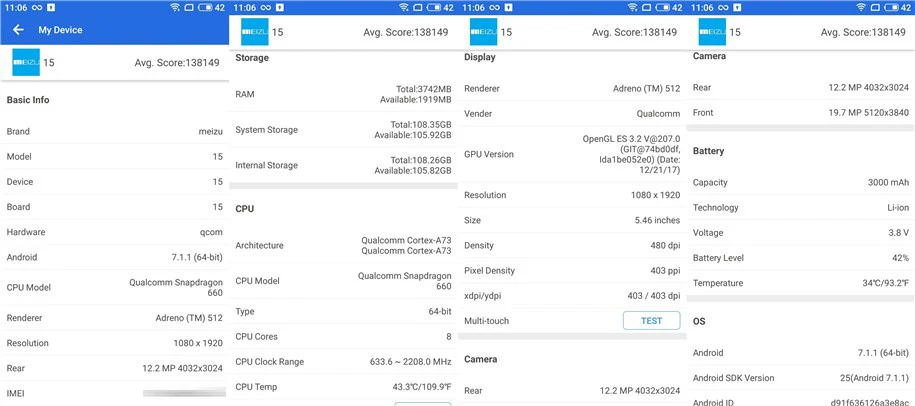Screen dimensions: 915x406
Task: Select the Type 64-bit value
Action: (x=440, y=312)
